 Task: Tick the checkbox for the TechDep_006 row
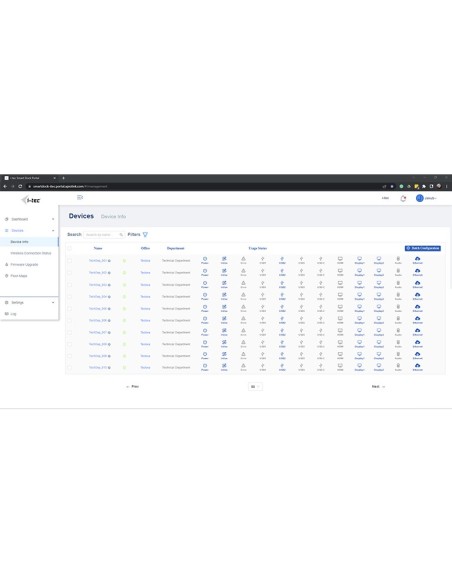click(x=70, y=320)
